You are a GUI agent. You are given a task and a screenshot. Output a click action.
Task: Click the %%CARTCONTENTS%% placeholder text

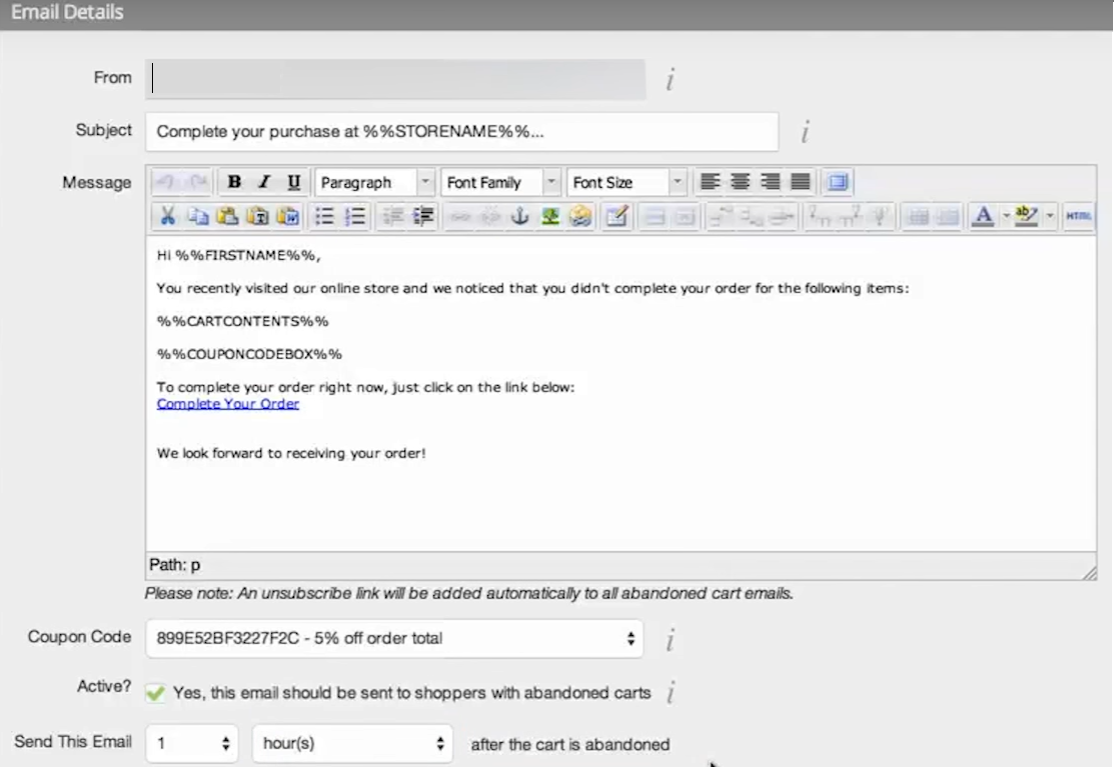tap(243, 321)
